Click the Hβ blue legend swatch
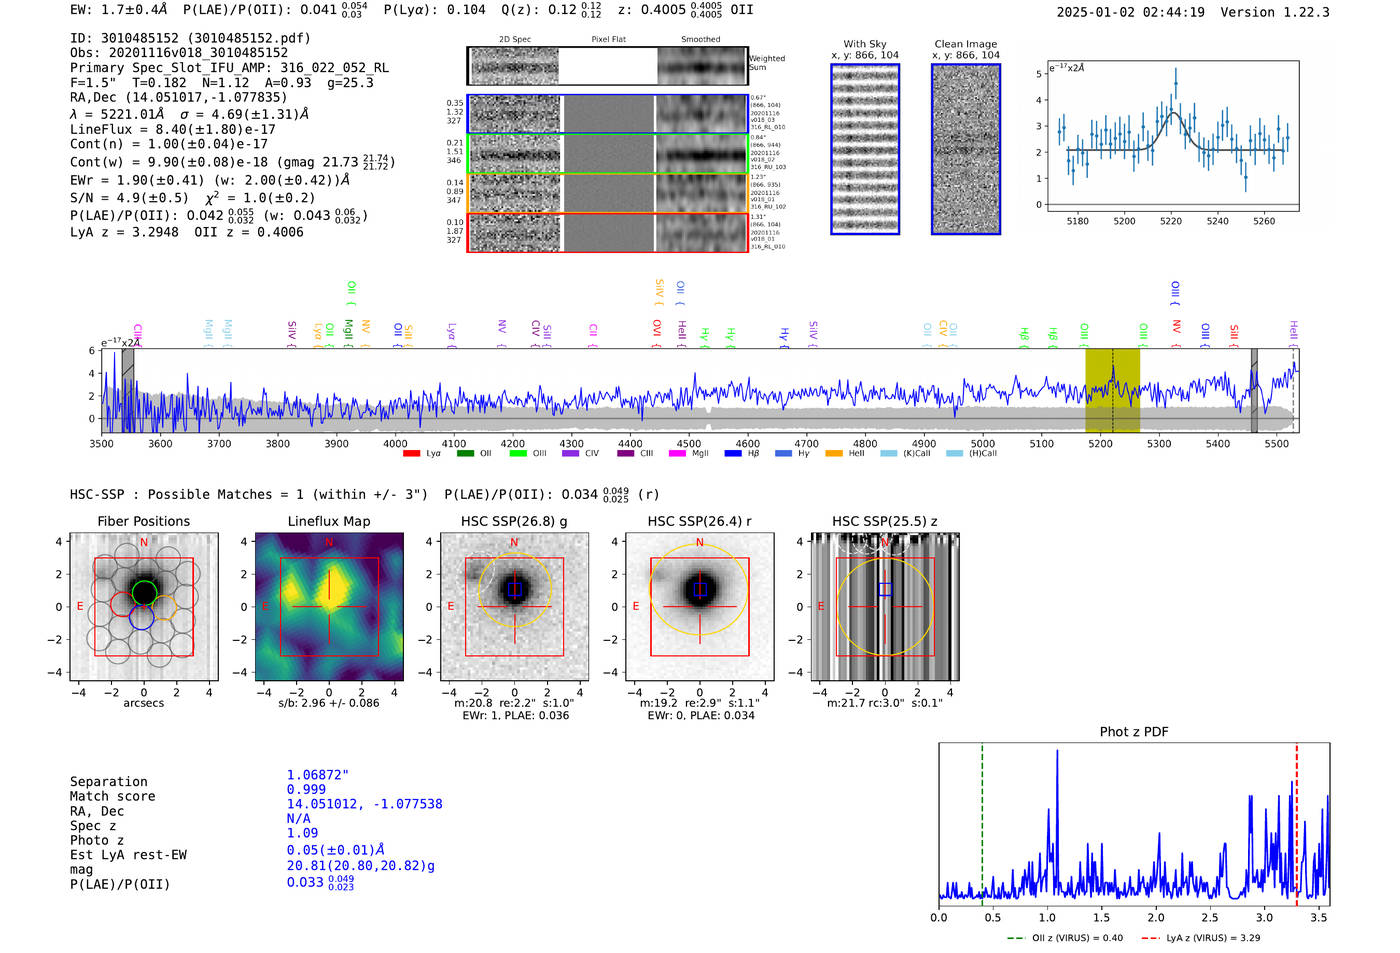 point(733,454)
